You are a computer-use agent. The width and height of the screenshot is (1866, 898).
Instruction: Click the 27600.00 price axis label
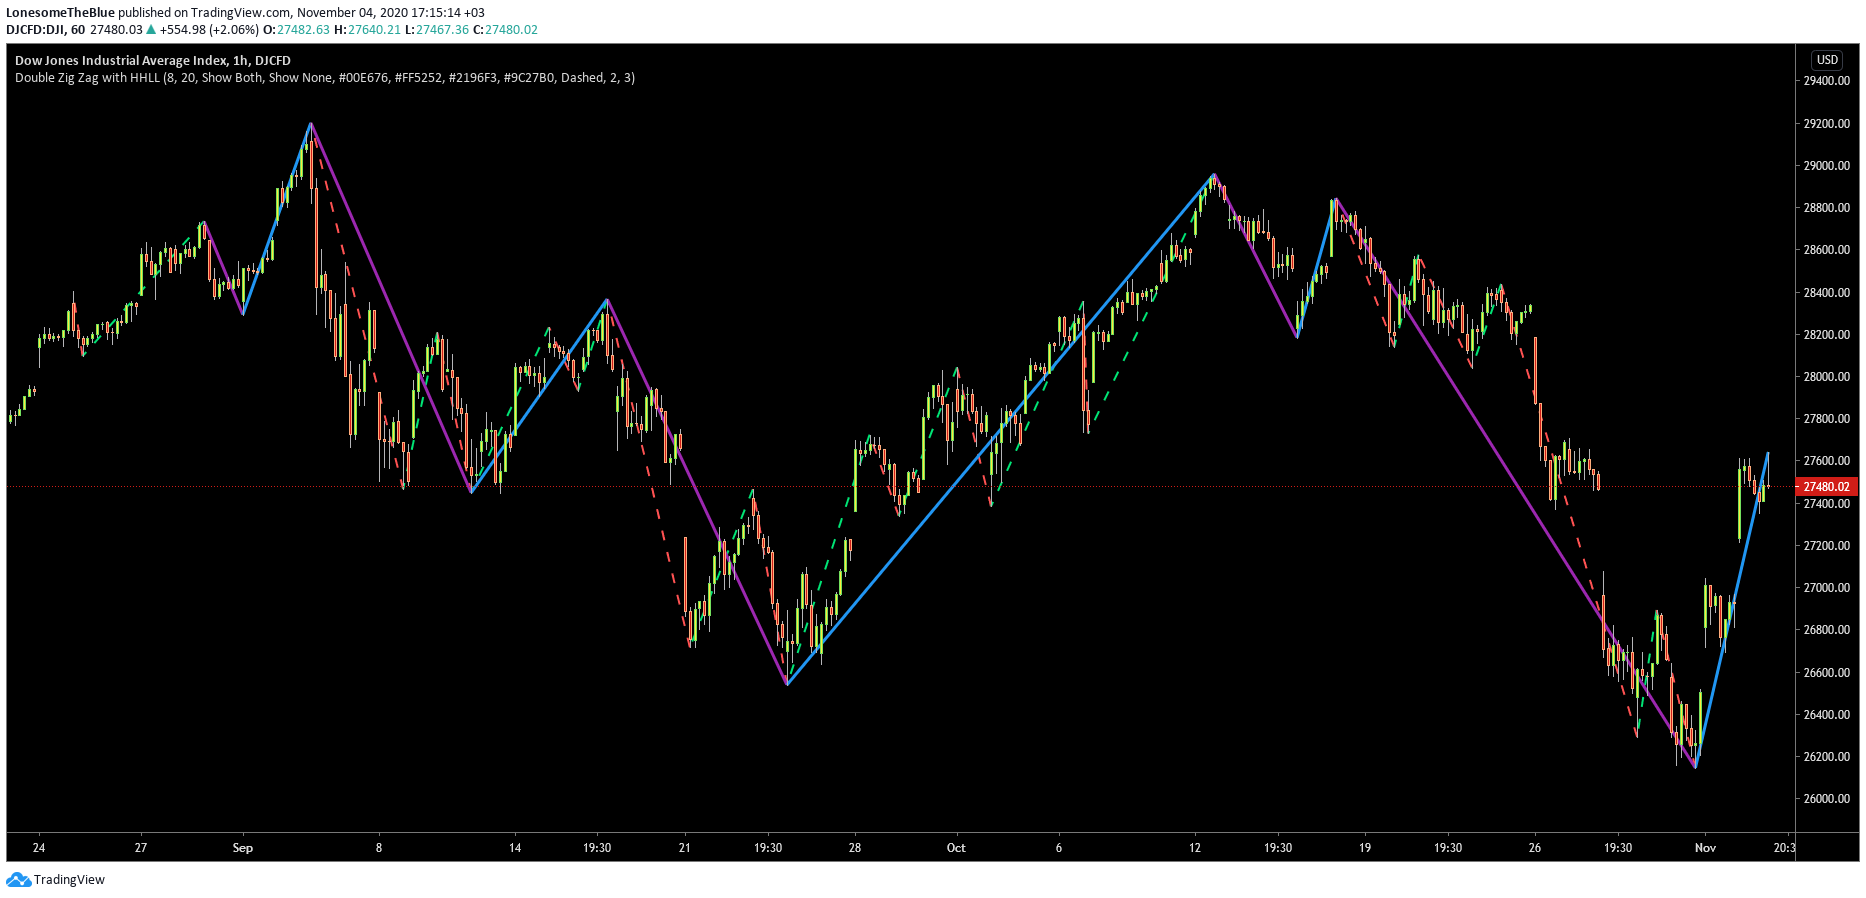pyautogui.click(x=1826, y=461)
